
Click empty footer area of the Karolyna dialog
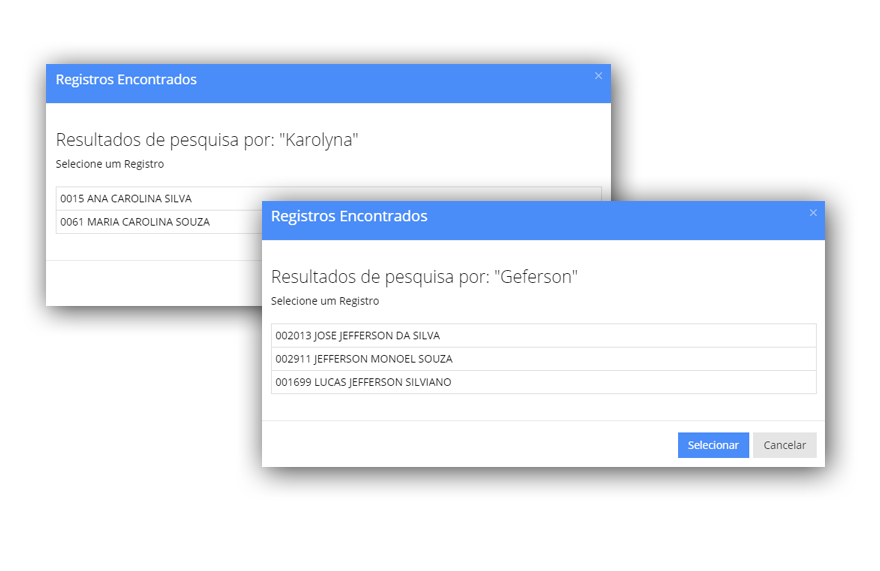[x=154, y=283]
